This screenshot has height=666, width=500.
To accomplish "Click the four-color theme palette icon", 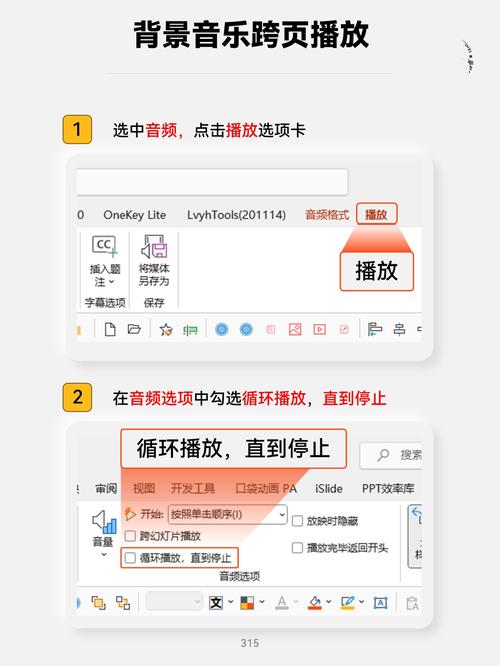I will (247, 602).
